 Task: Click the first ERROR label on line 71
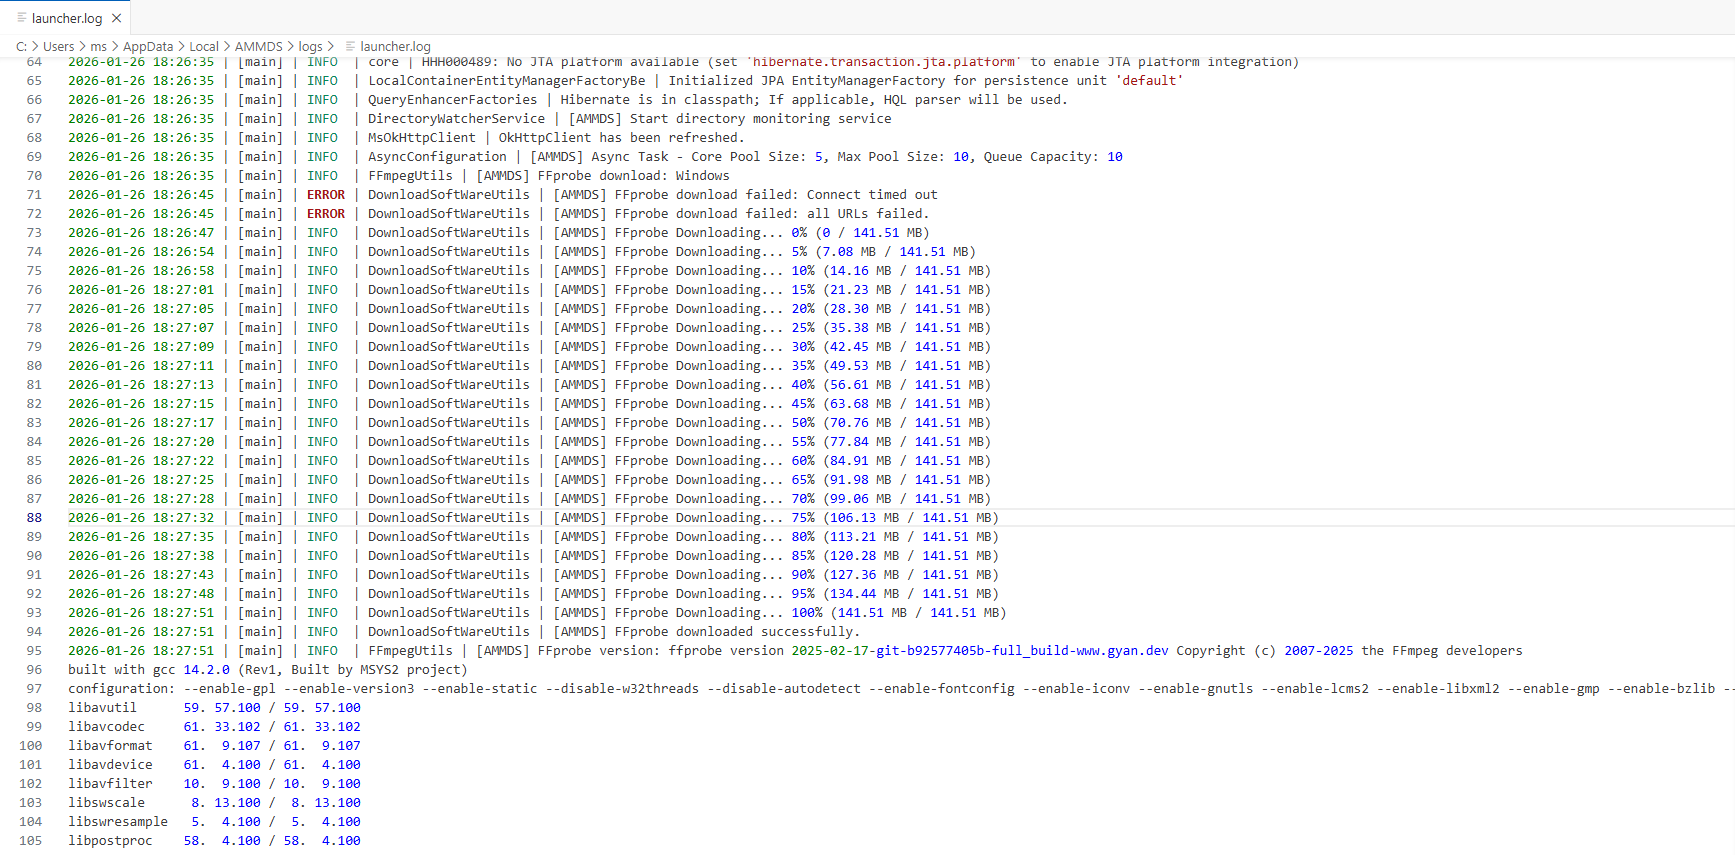coord(325,195)
